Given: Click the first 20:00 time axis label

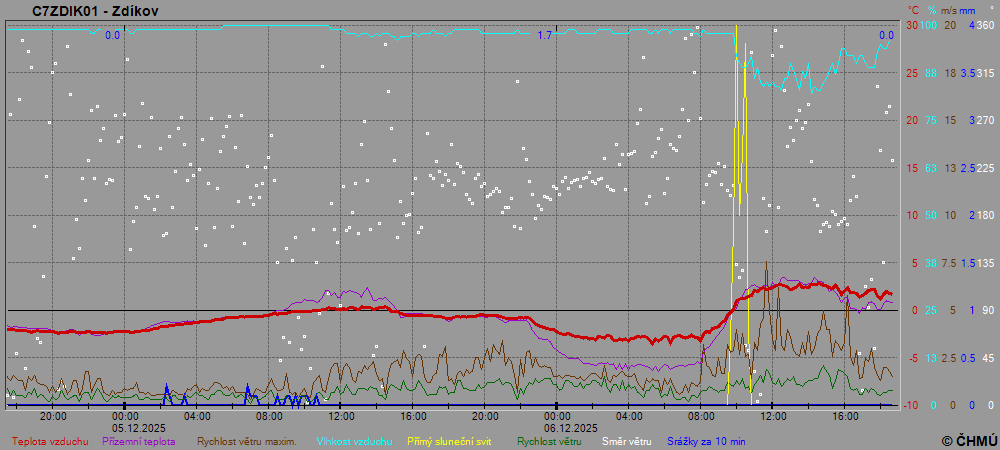Looking at the screenshot, I should 52,415.
